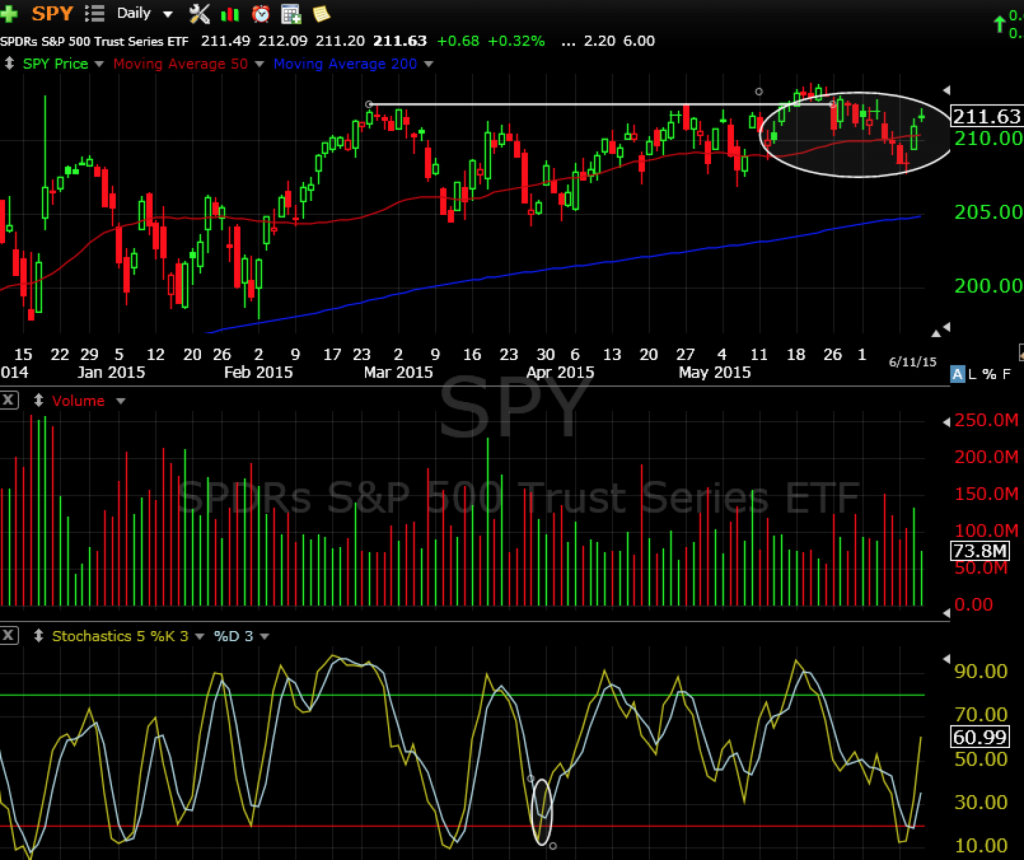
Task: Click the 211.63 current price tag
Action: point(987,116)
